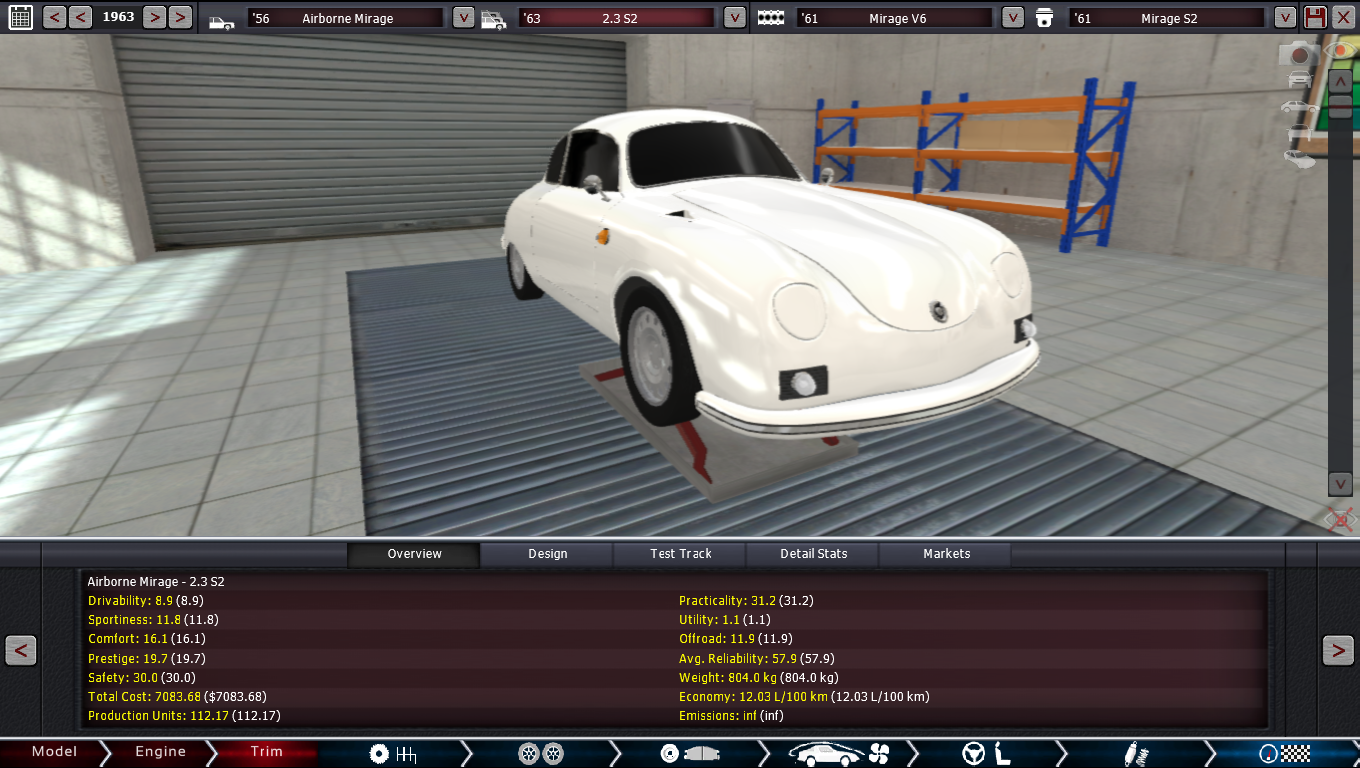The height and width of the screenshot is (768, 1360).
Task: Take a screenshot with the camera icon
Action: coord(1300,53)
